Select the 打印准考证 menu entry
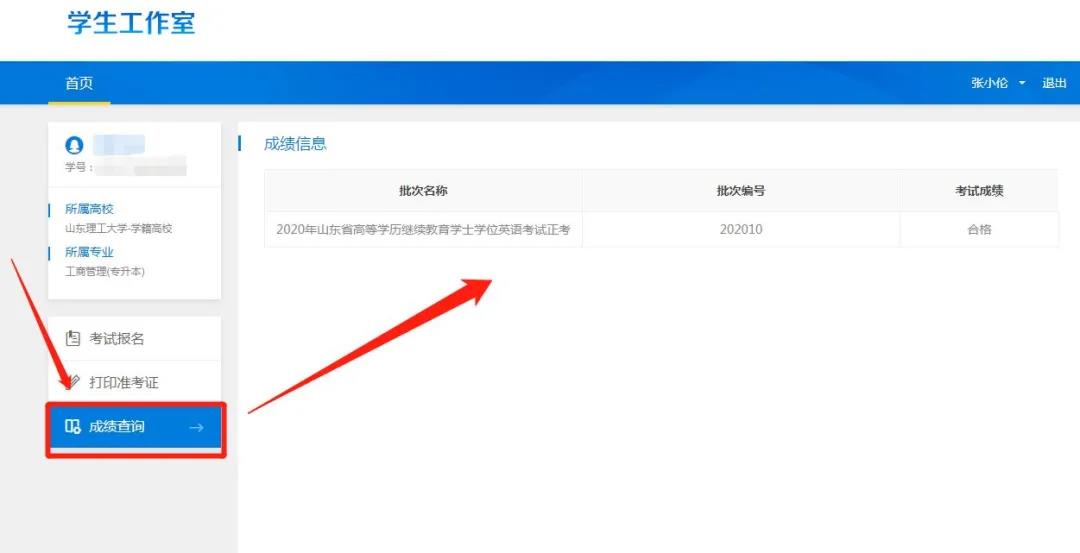The image size is (1080, 553). 124,382
